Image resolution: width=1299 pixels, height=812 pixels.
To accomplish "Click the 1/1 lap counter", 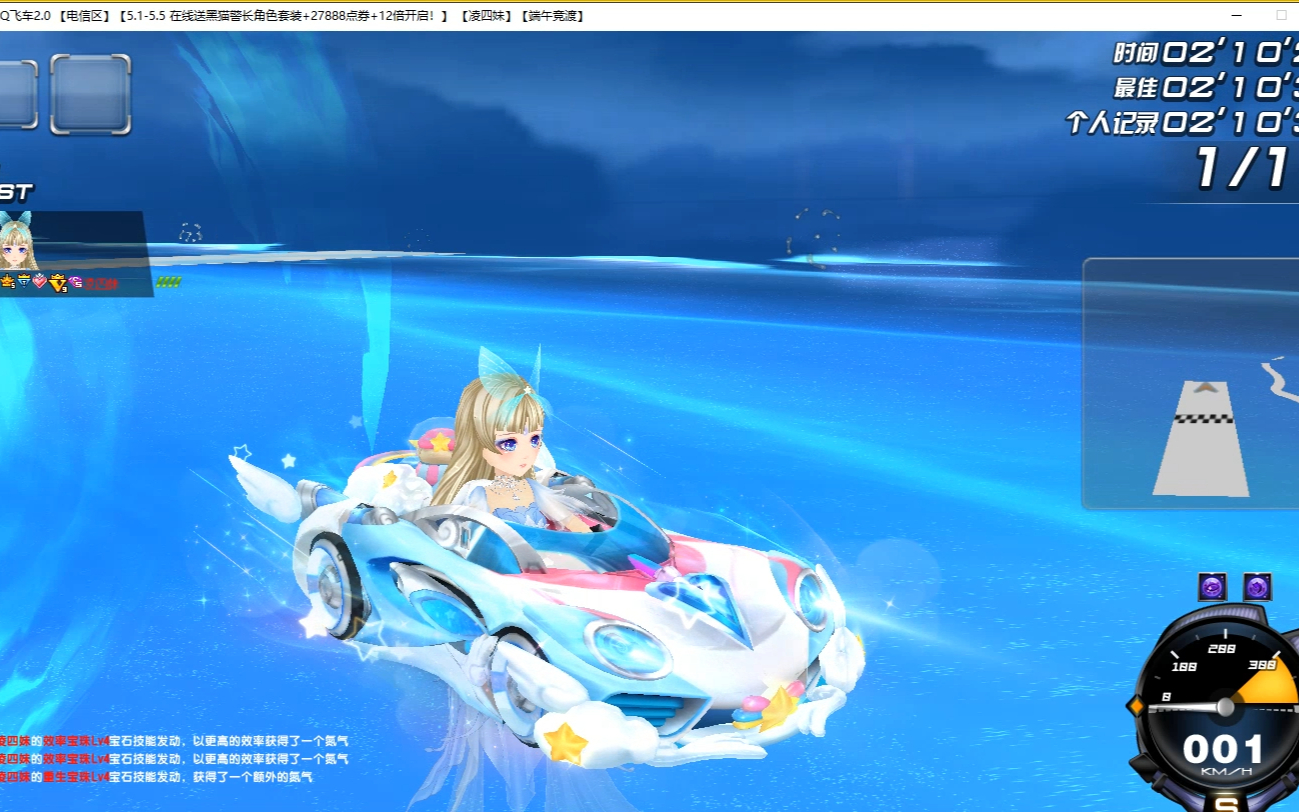I will [x=1245, y=169].
